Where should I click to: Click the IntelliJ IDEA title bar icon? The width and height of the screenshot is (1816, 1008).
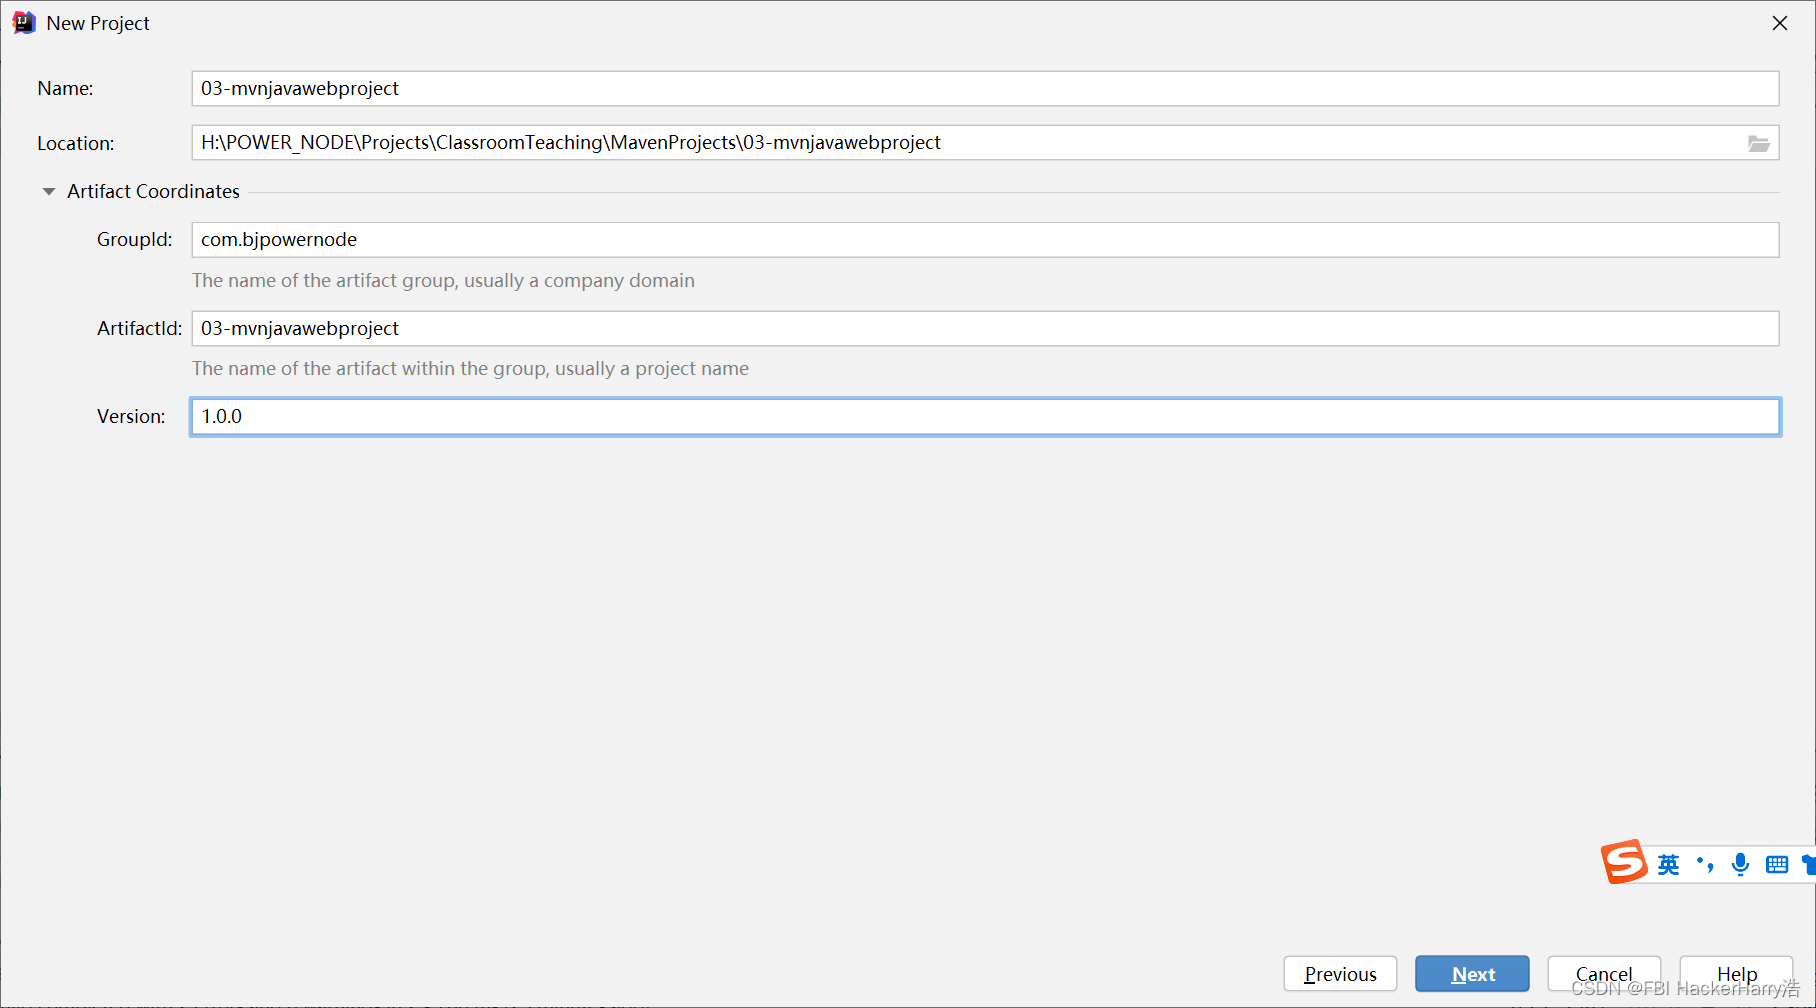tap(24, 23)
